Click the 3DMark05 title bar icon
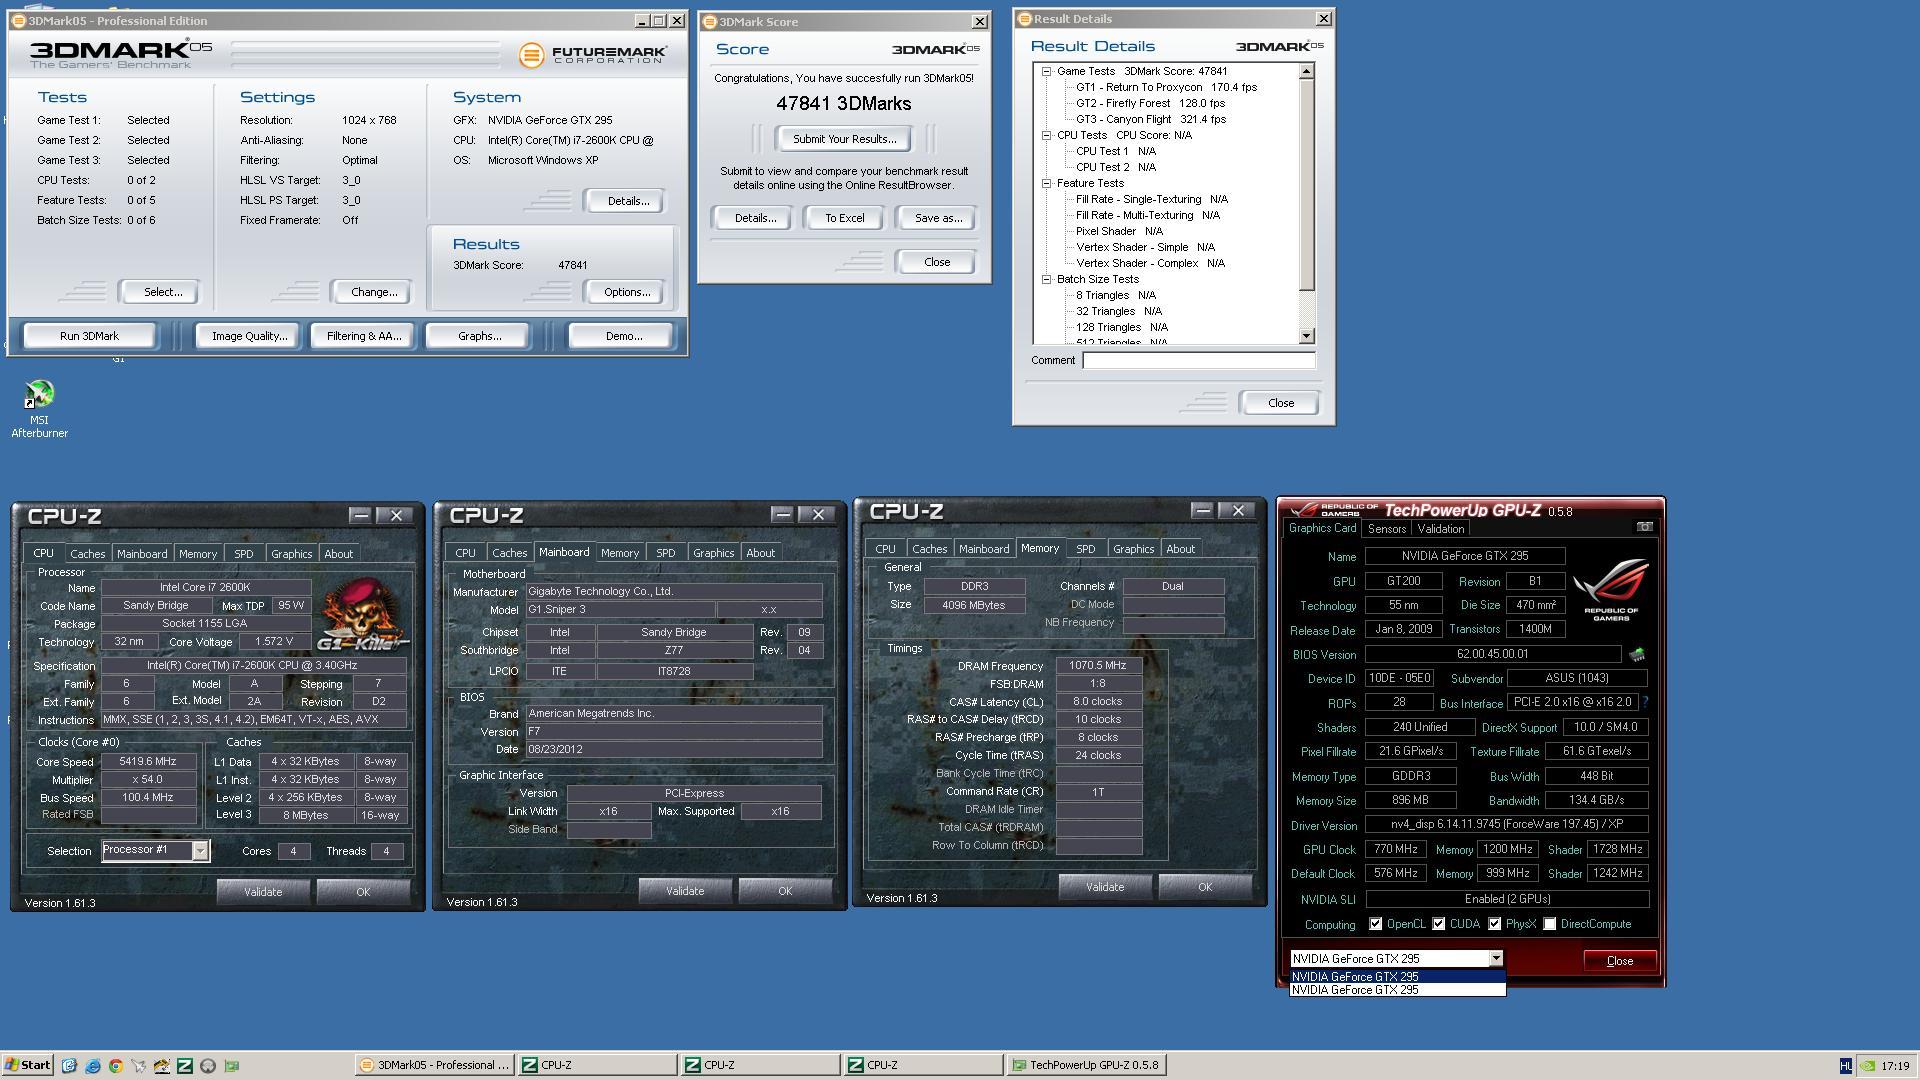1920x1080 pixels. [18, 21]
